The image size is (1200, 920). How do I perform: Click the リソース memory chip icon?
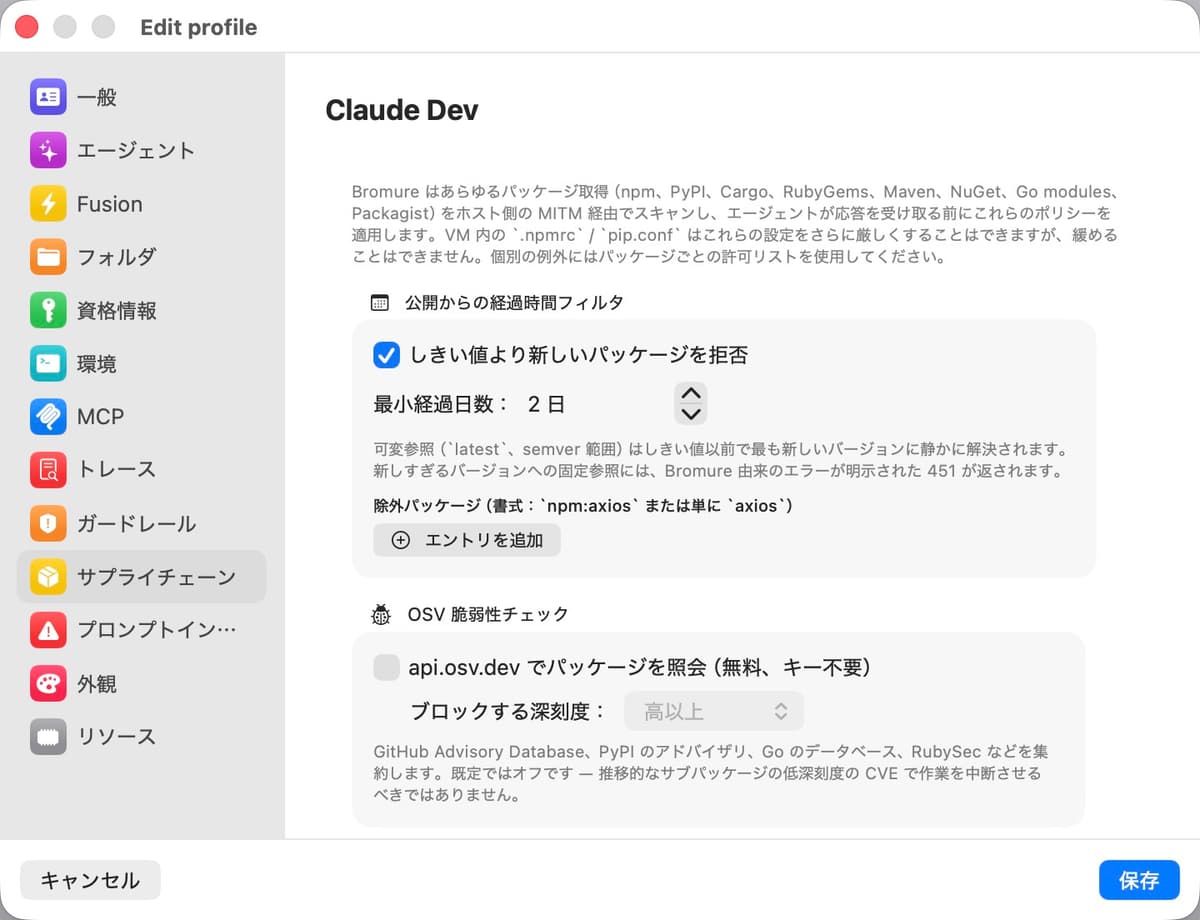pyautogui.click(x=48, y=737)
